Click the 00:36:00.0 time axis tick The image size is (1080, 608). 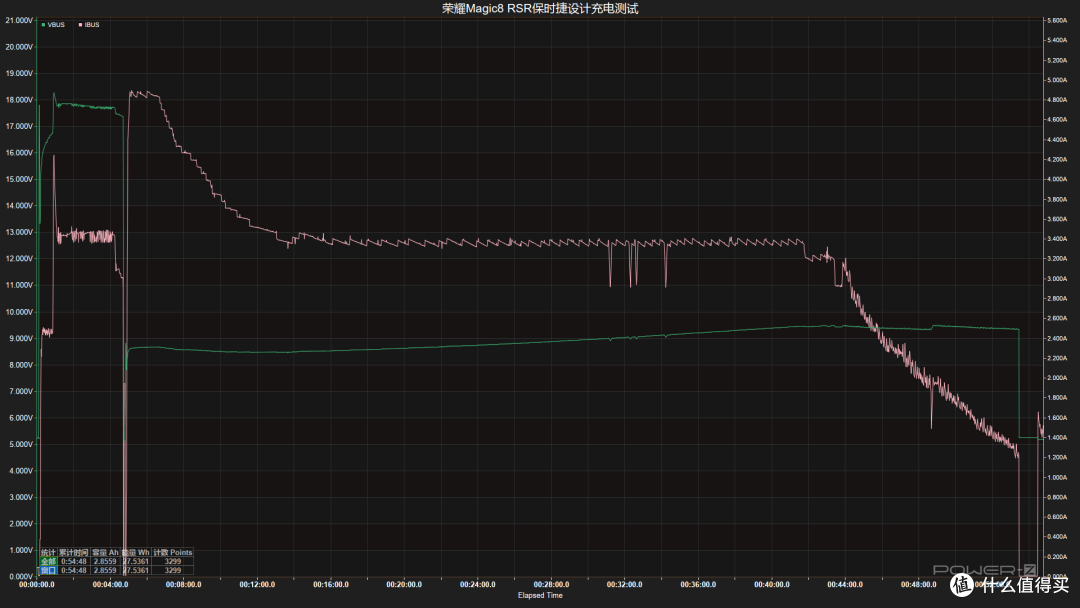click(698, 585)
